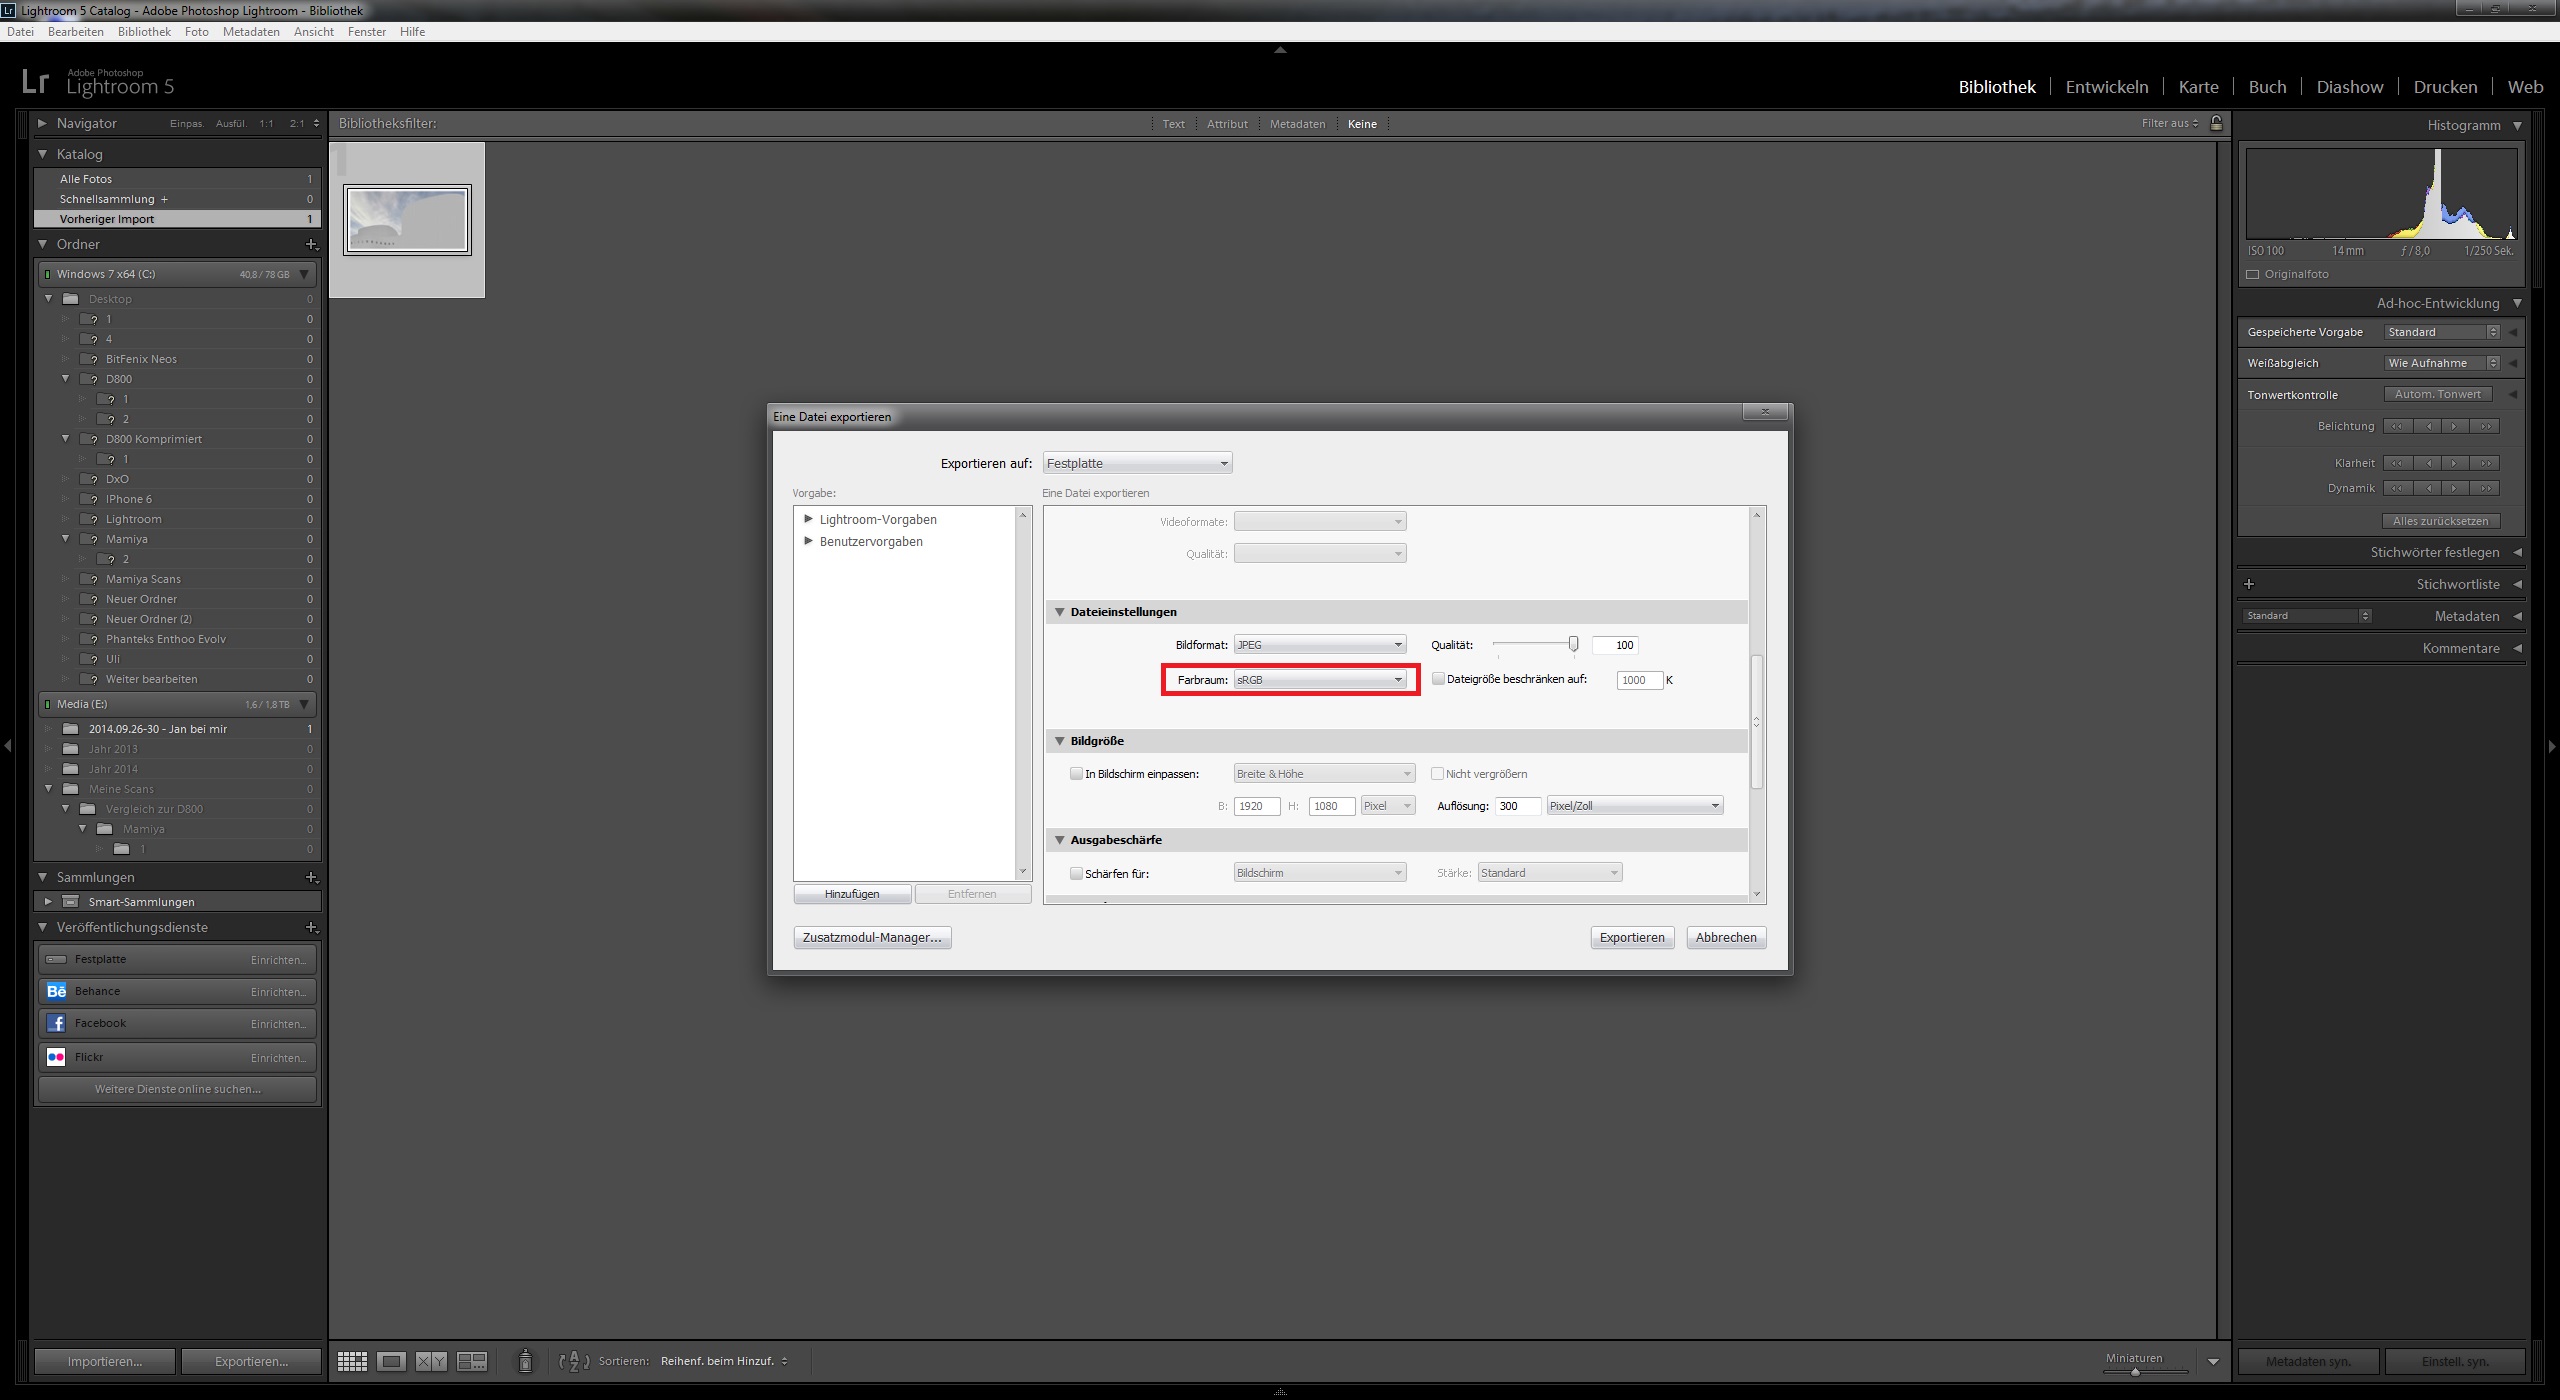Reverse sort order with A-Z icon
This screenshot has height=1400, width=2560.
tap(574, 1361)
